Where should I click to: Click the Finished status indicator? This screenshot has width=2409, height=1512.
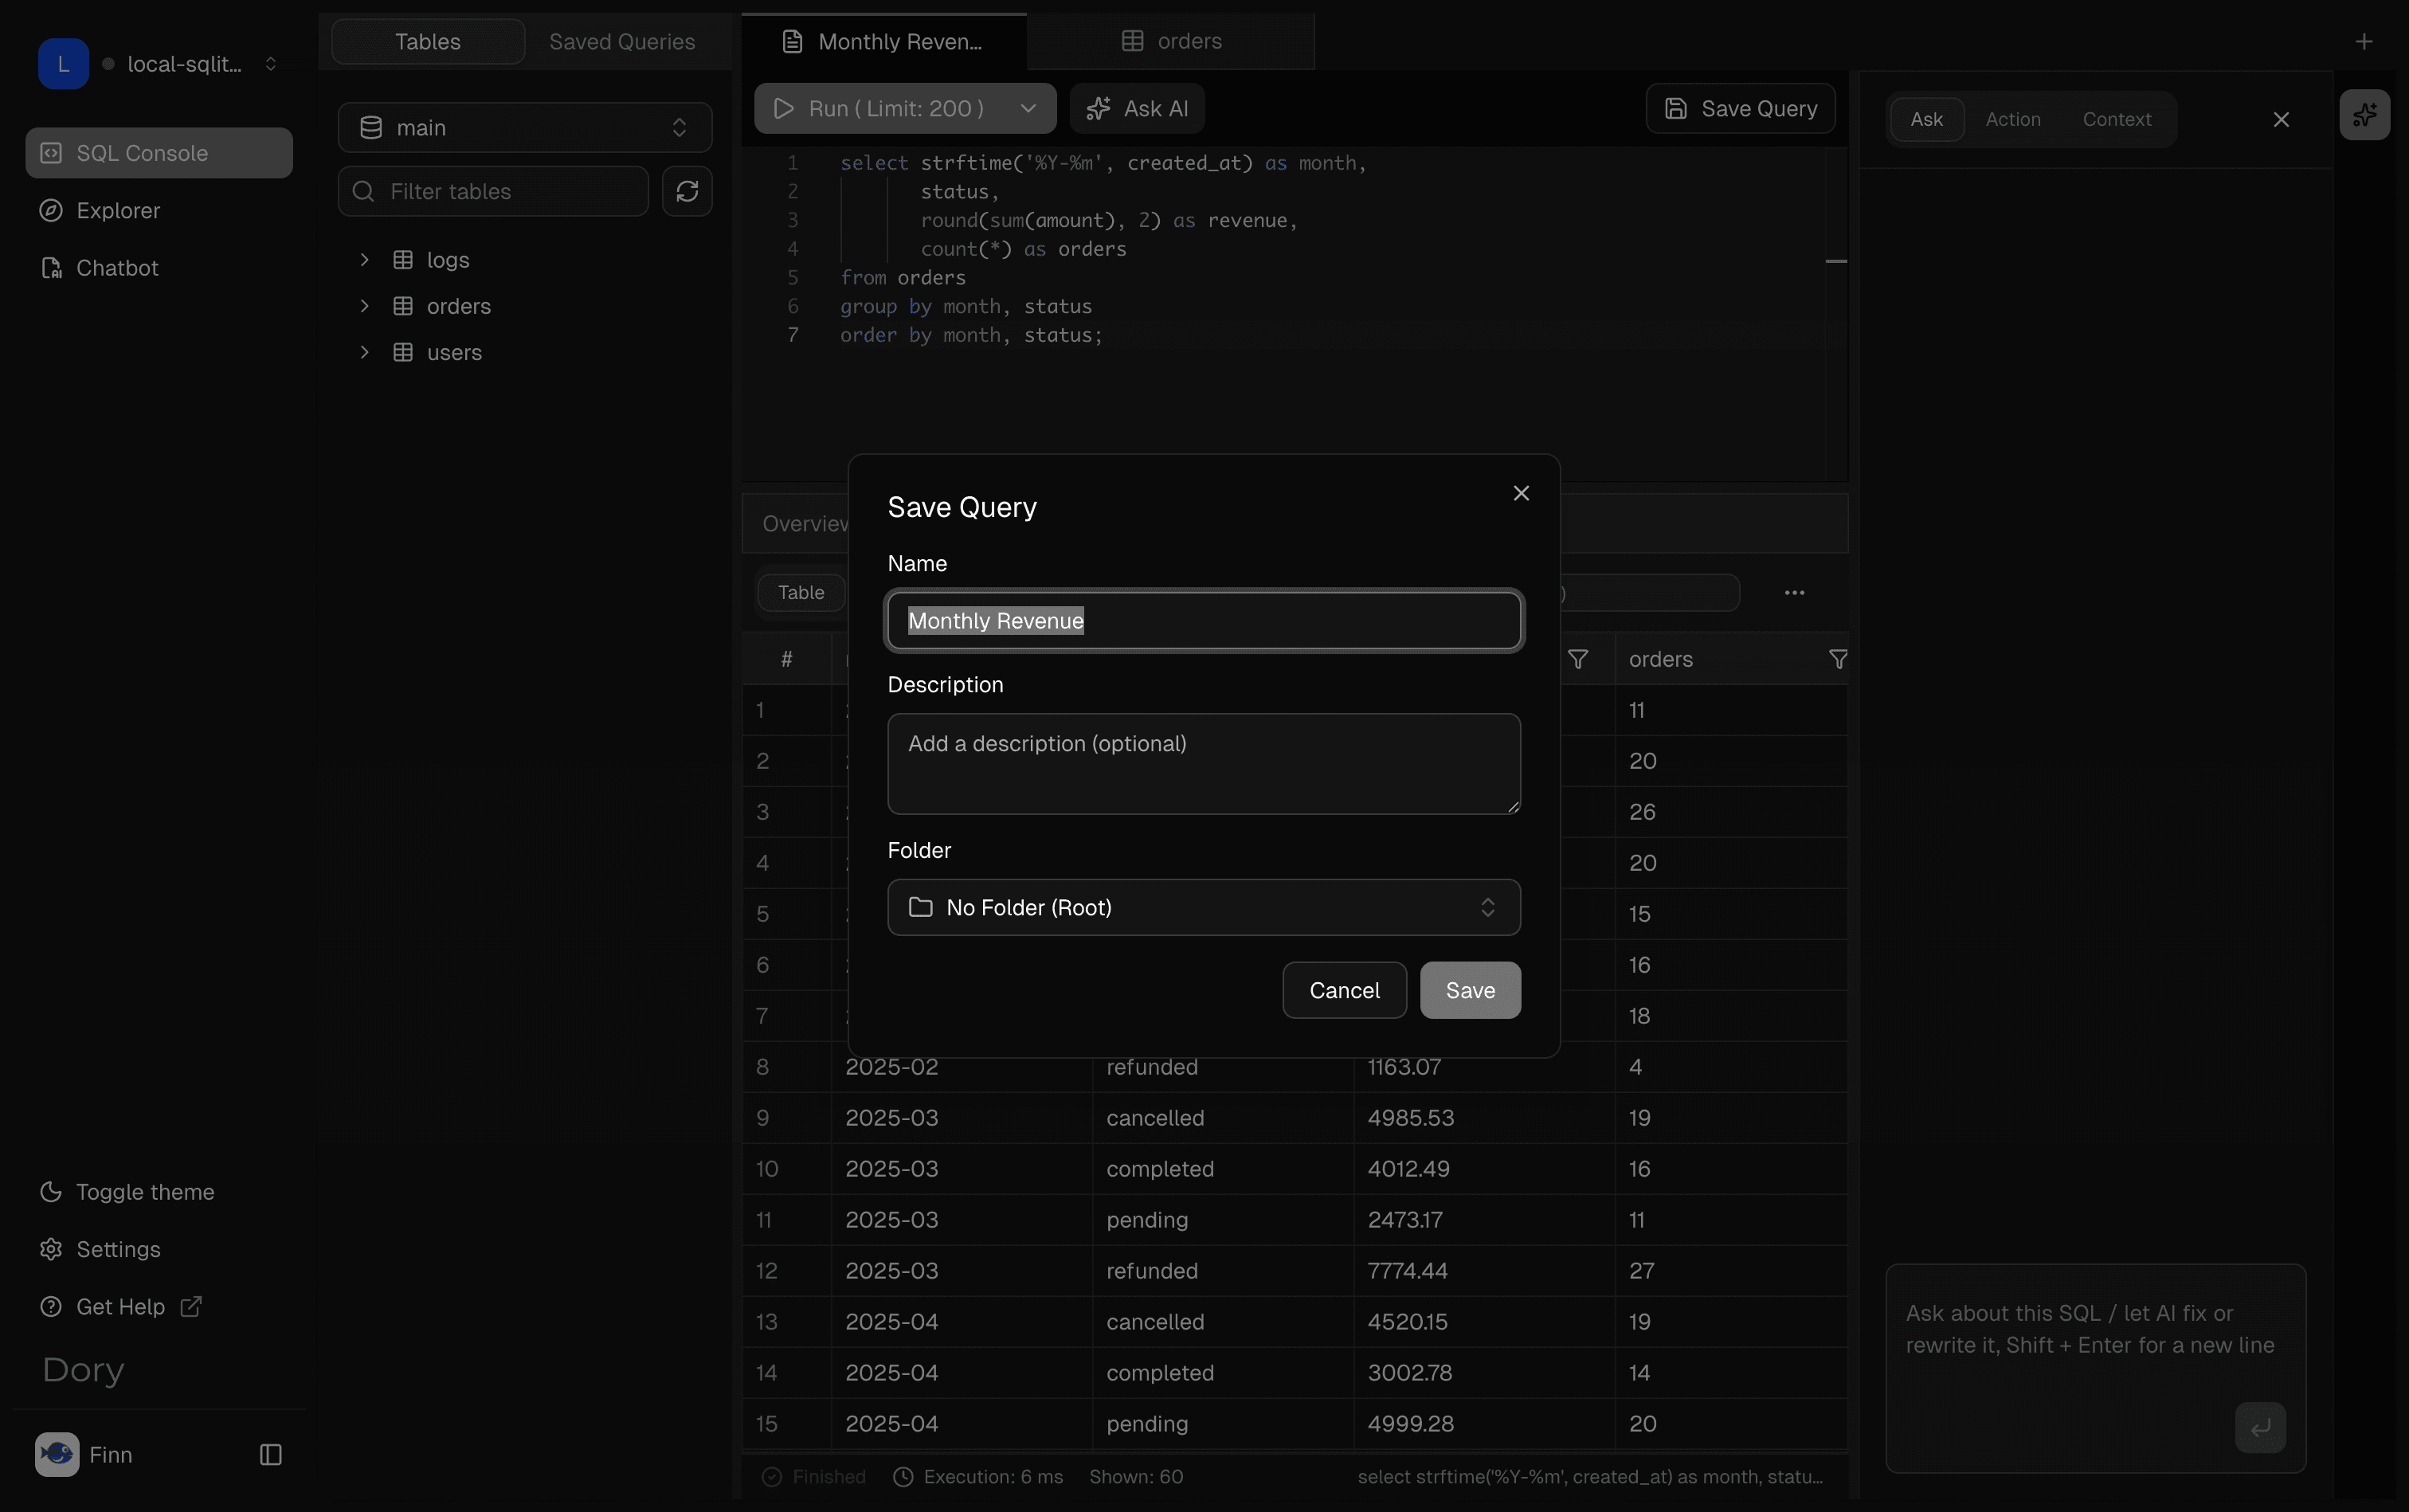click(x=814, y=1477)
